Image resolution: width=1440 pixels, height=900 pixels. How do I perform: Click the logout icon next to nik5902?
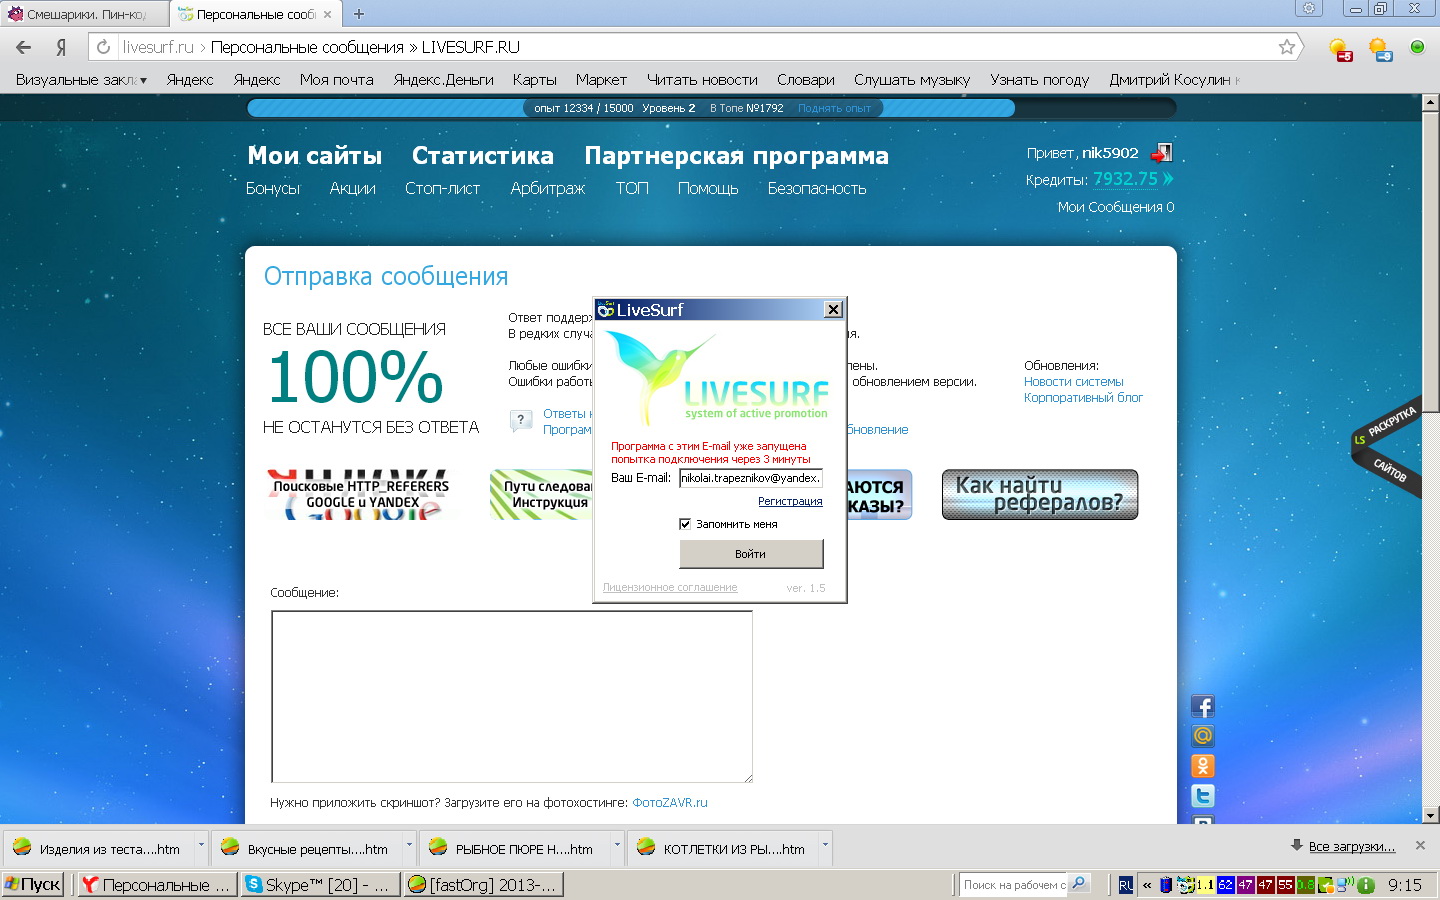1161,153
